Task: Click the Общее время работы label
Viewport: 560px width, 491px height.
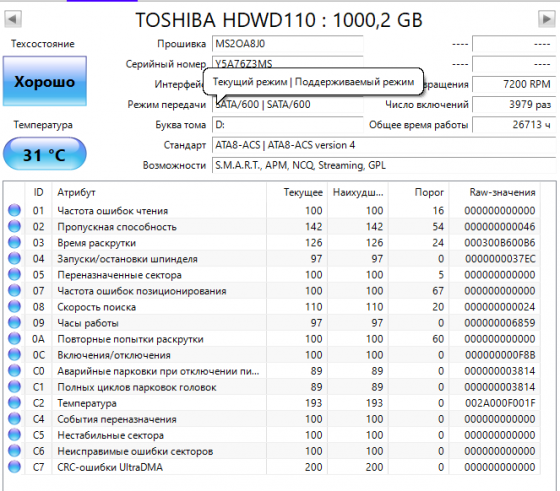Action: tap(419, 125)
